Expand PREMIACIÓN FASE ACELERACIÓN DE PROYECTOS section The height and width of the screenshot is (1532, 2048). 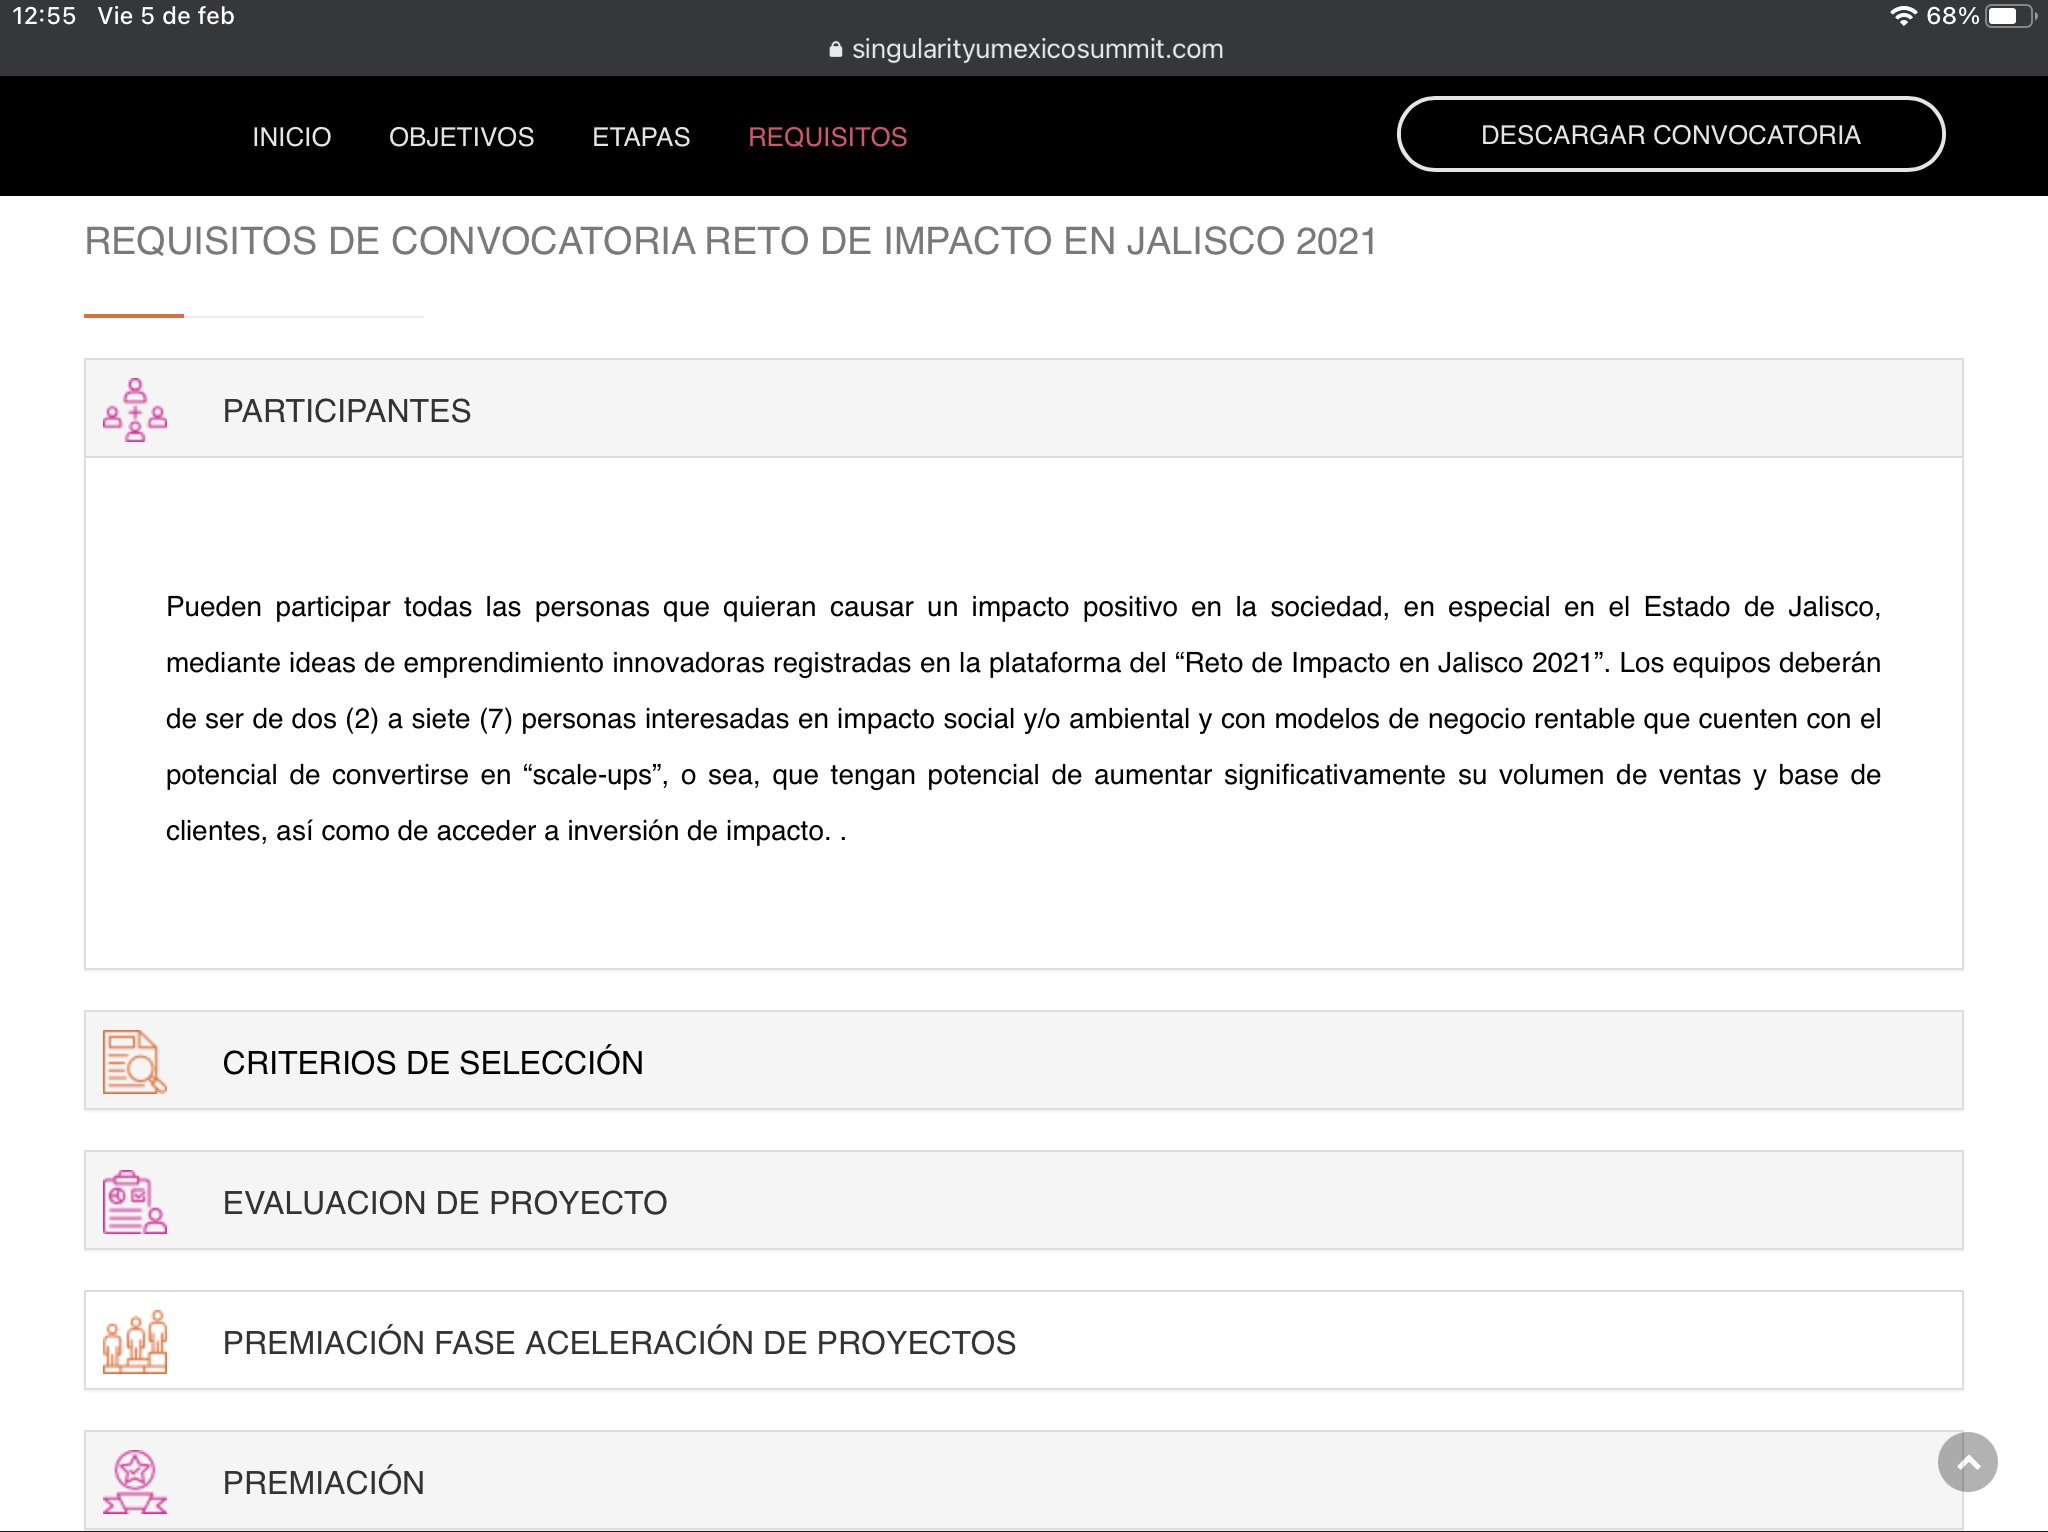click(x=618, y=1343)
